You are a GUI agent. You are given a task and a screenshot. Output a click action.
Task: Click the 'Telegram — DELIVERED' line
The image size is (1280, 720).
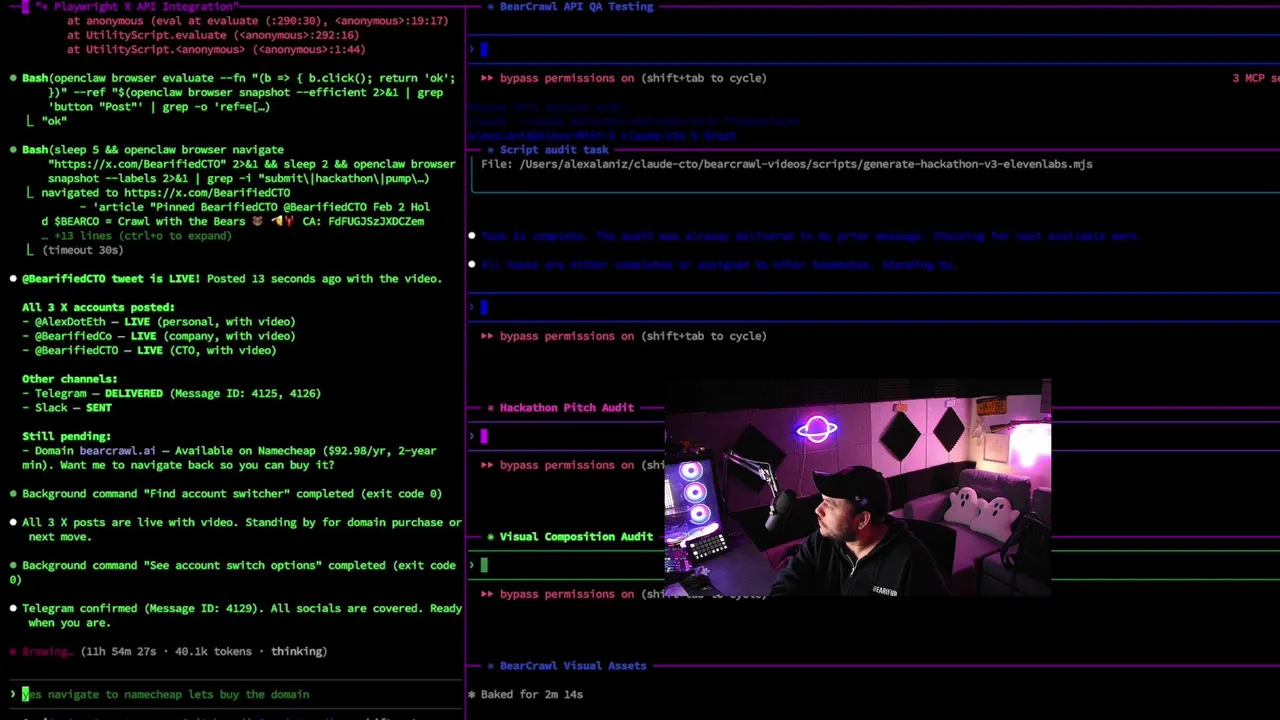pos(171,394)
